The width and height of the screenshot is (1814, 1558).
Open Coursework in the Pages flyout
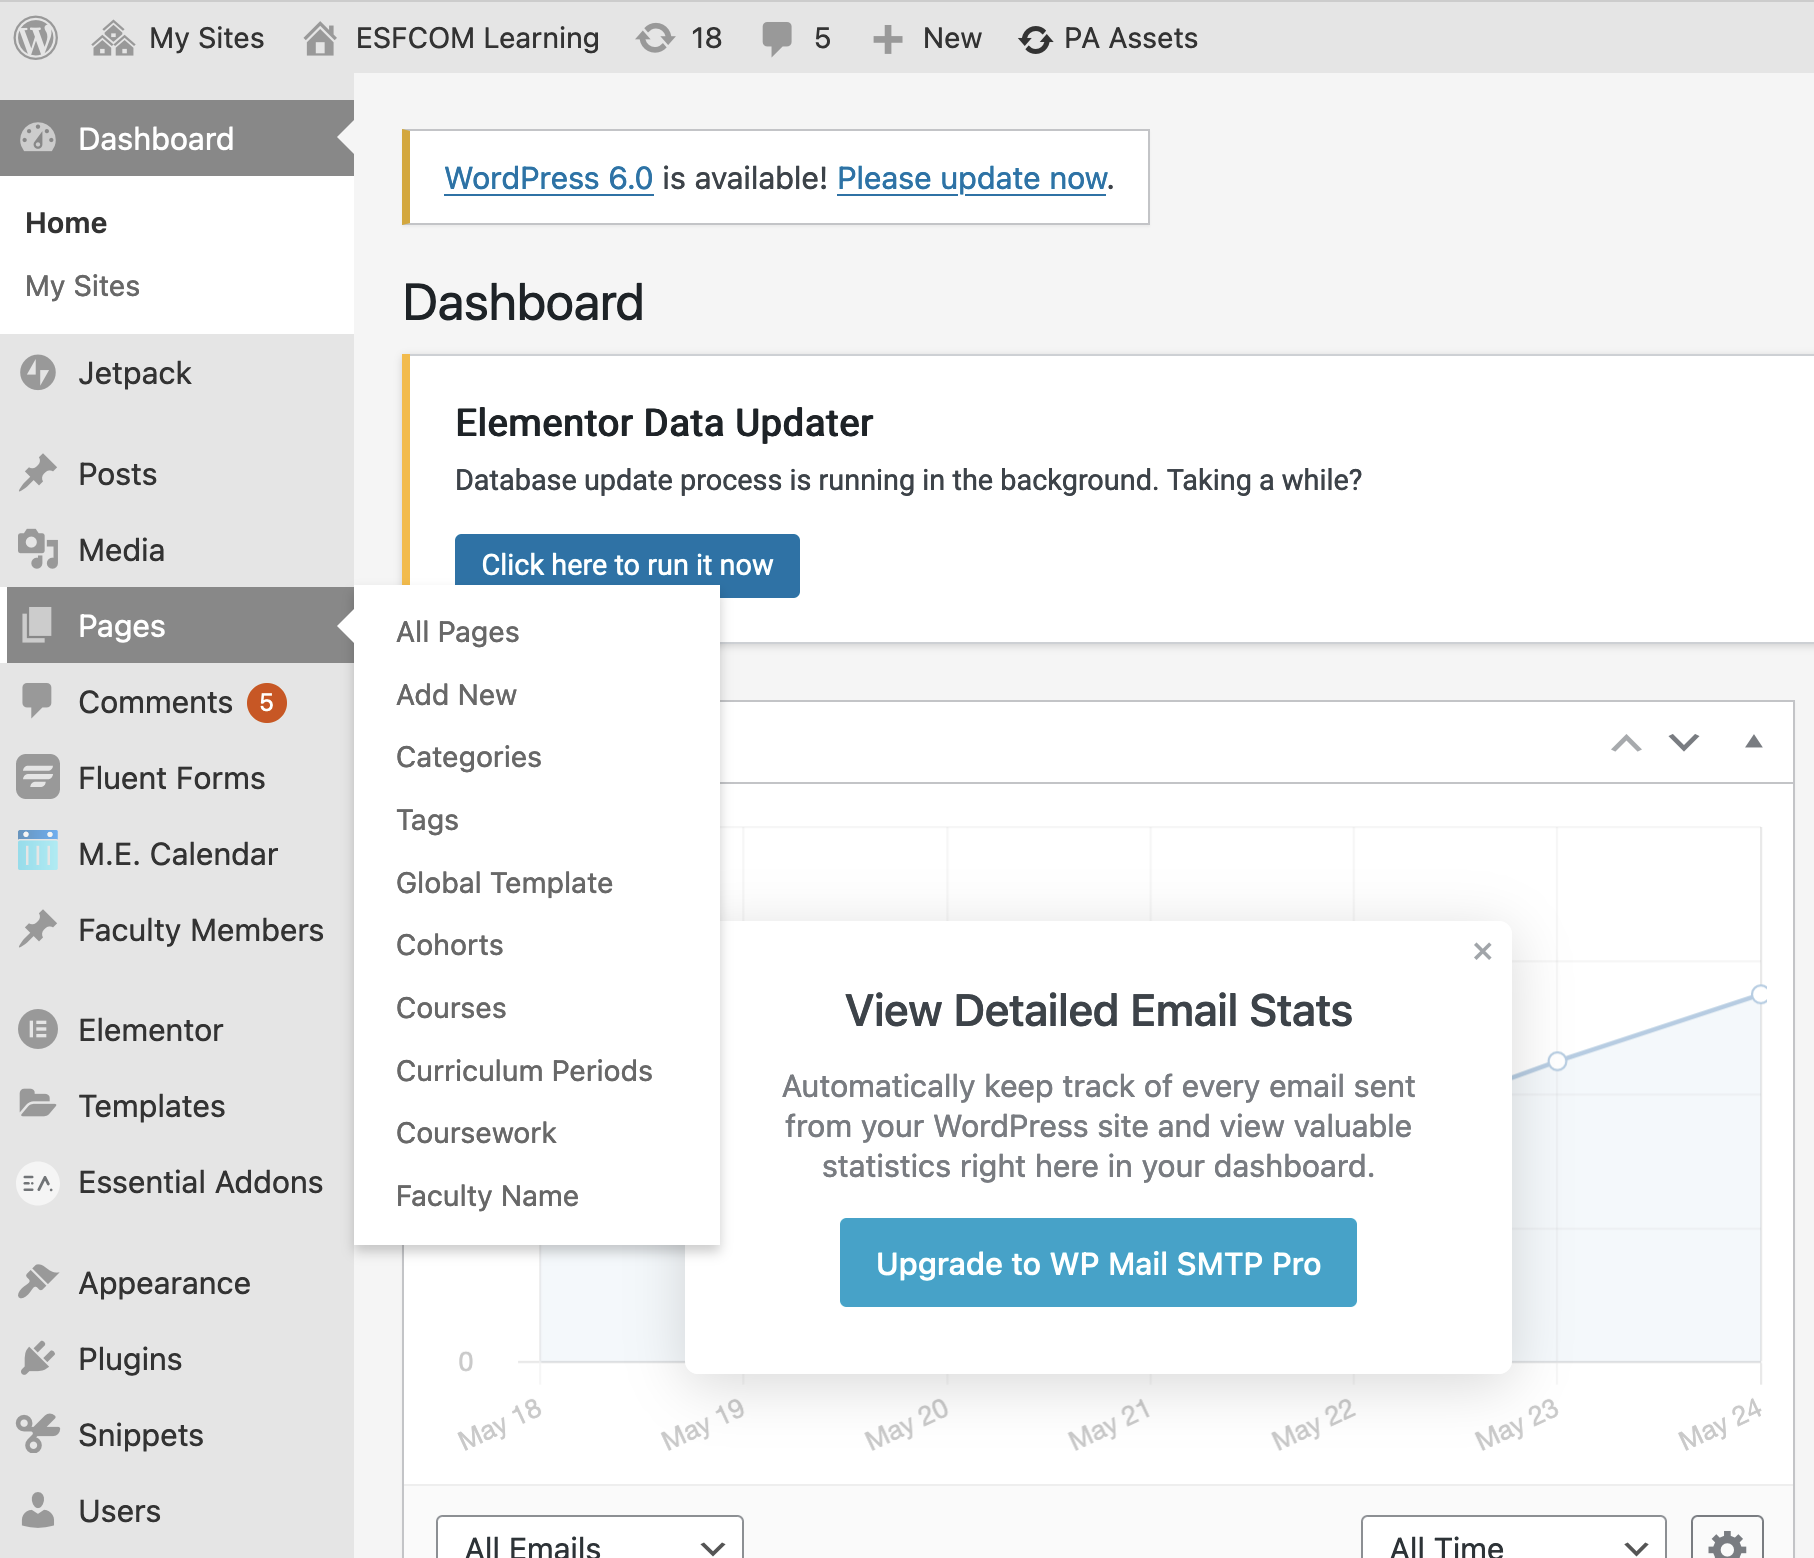(476, 1133)
